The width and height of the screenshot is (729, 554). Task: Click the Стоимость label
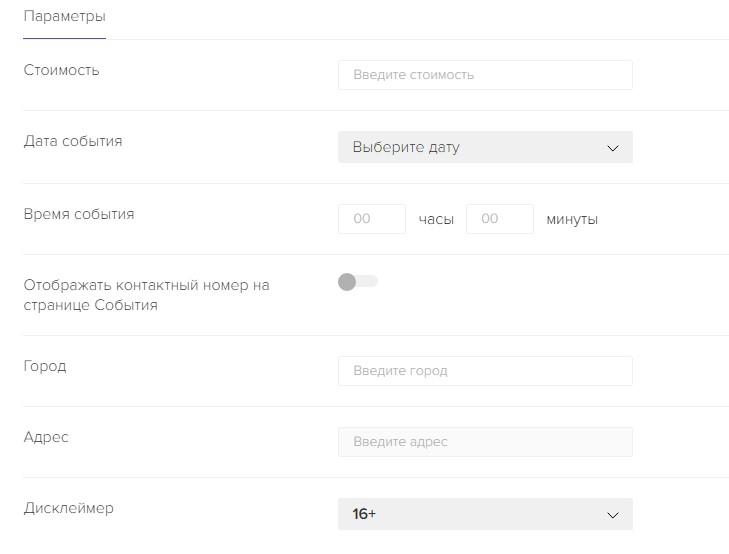point(62,70)
